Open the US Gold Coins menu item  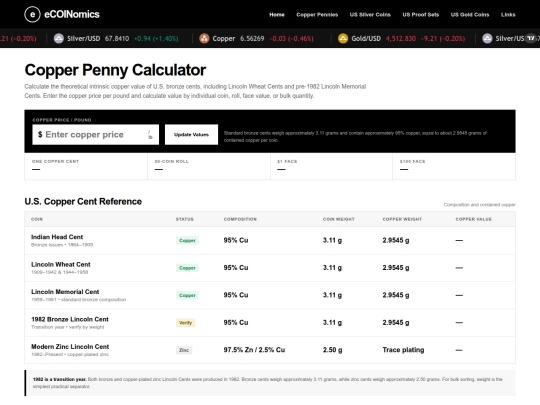click(x=470, y=15)
